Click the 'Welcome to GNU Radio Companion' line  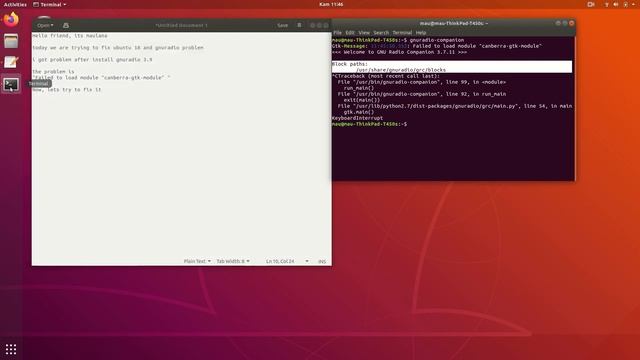(399, 52)
